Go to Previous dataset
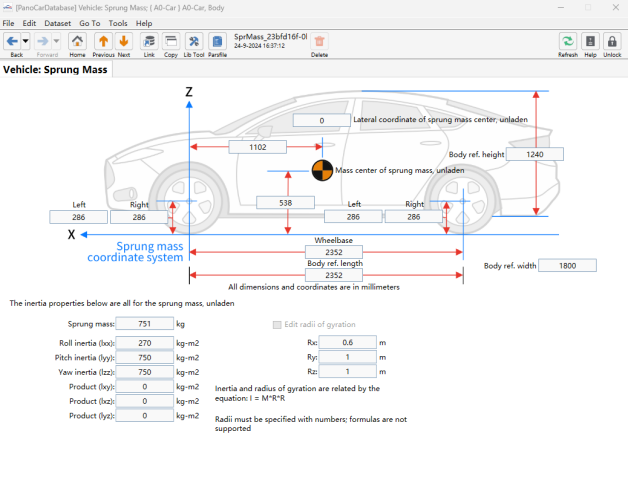The height and width of the screenshot is (486, 628). click(x=103, y=41)
